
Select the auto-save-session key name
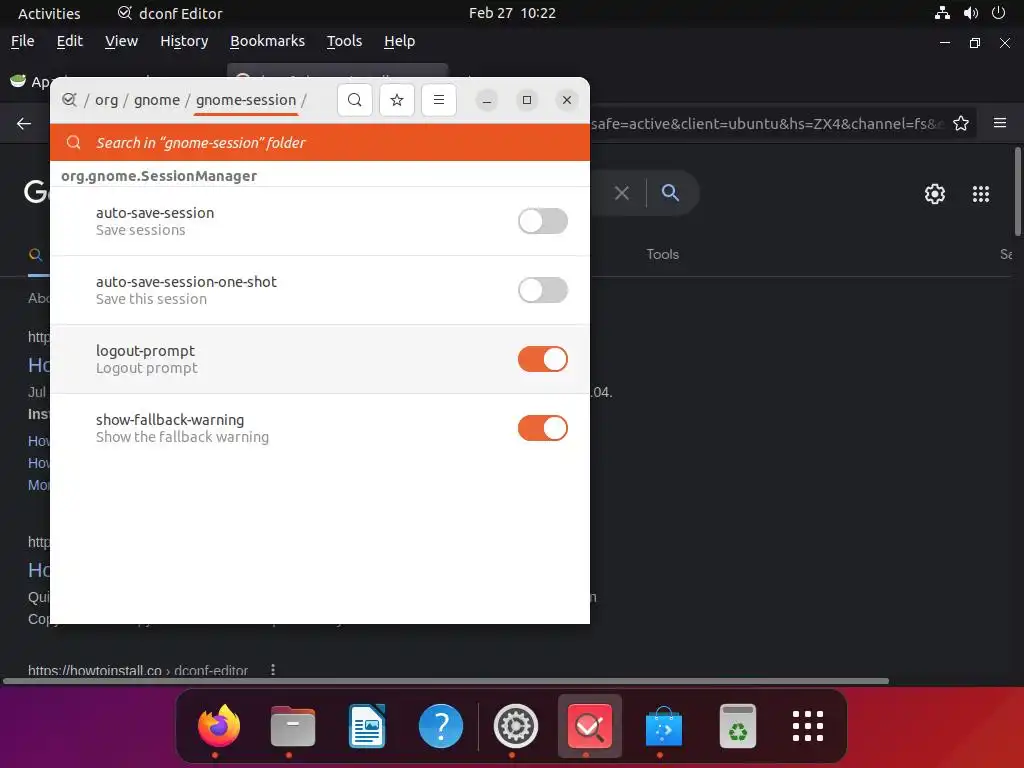click(x=155, y=213)
